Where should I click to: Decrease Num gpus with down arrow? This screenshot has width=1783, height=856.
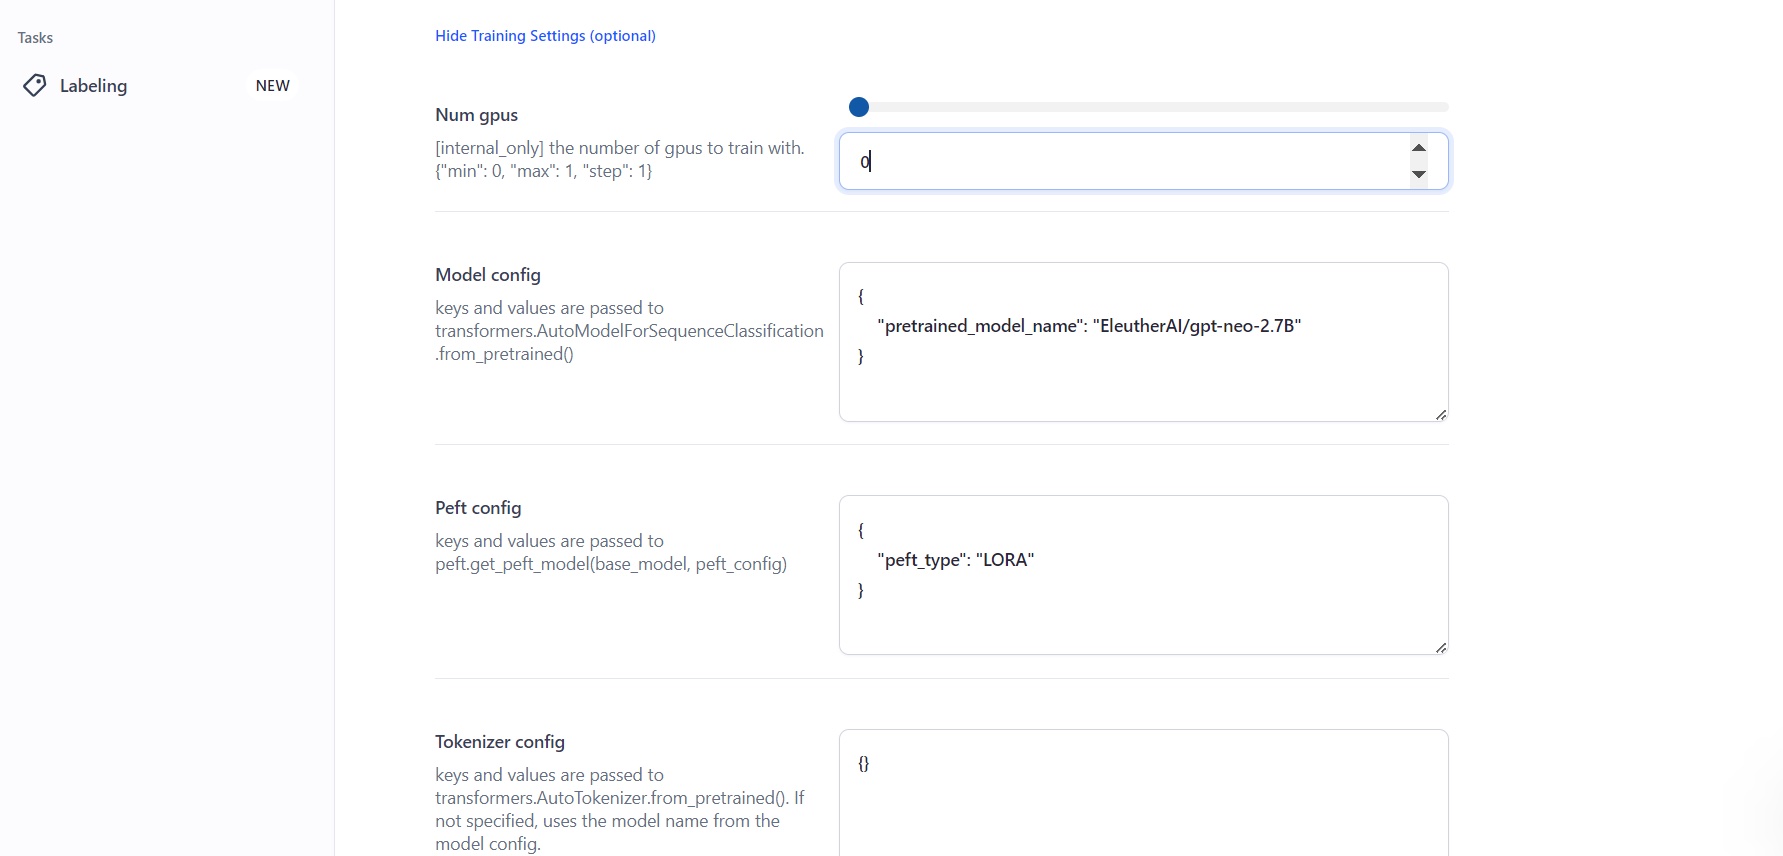coord(1418,175)
